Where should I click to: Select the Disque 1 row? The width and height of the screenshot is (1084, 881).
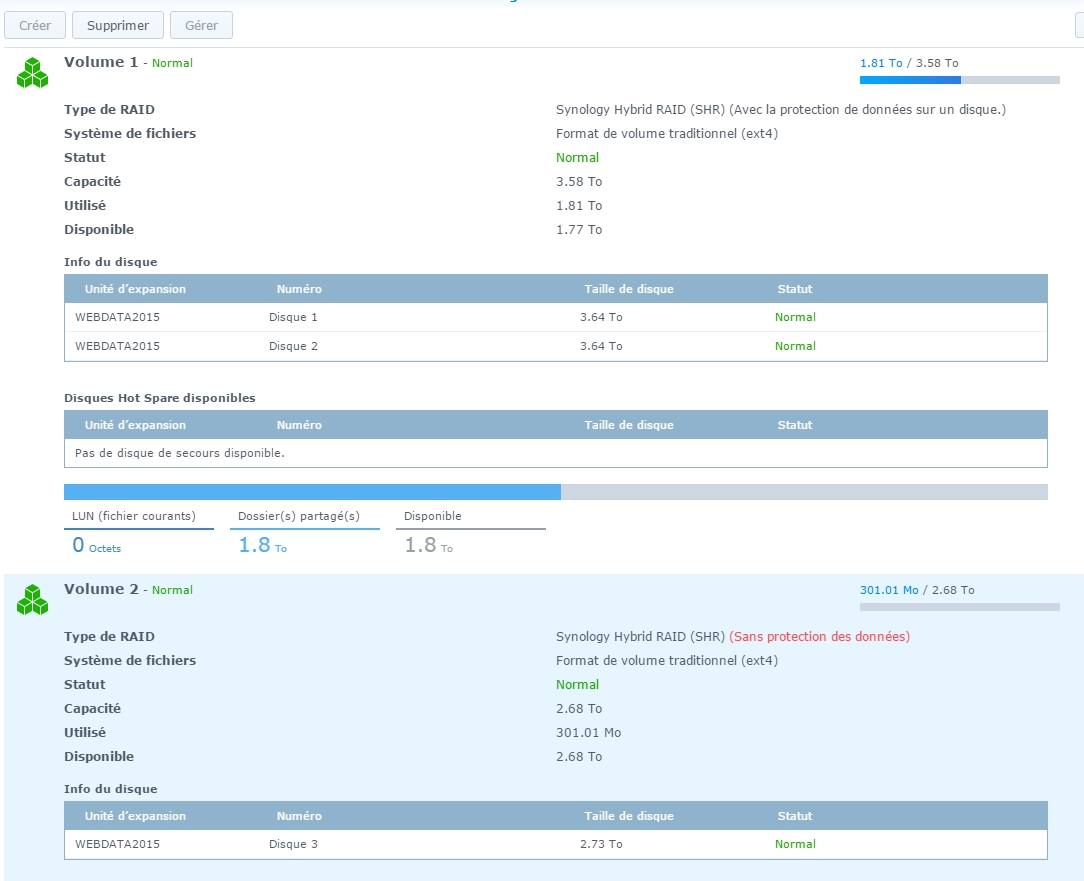pyautogui.click(x=555, y=317)
